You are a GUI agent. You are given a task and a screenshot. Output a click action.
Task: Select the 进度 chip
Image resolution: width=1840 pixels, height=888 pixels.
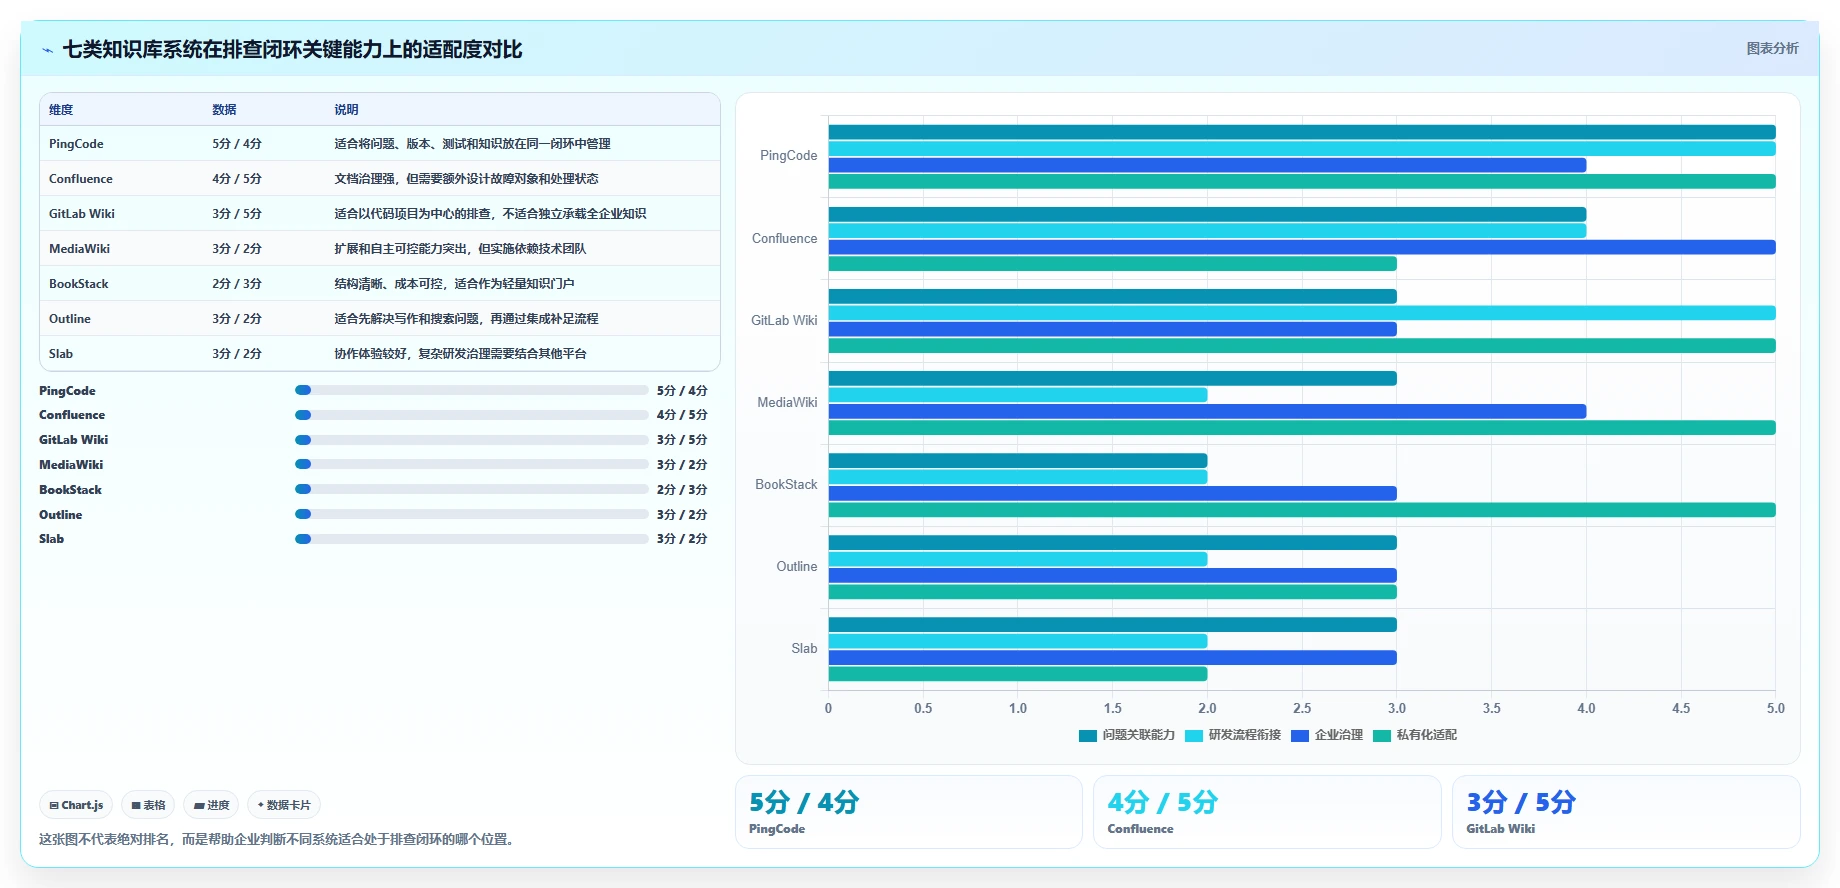(x=211, y=805)
